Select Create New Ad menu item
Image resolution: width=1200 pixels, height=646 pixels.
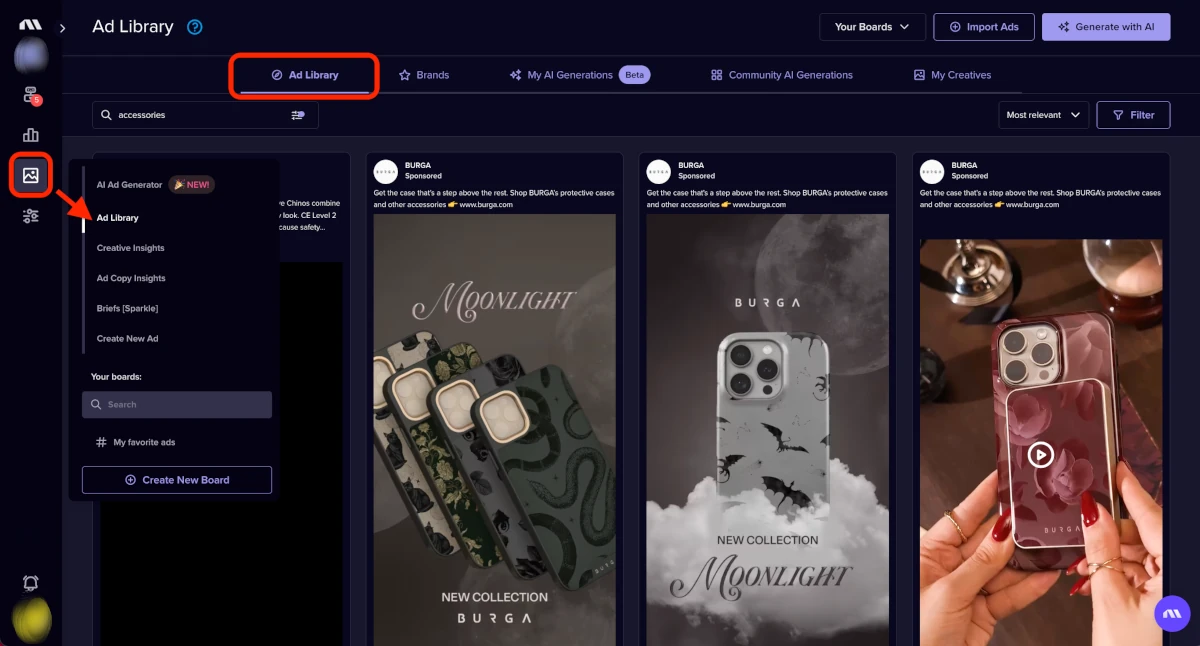pyautogui.click(x=127, y=339)
